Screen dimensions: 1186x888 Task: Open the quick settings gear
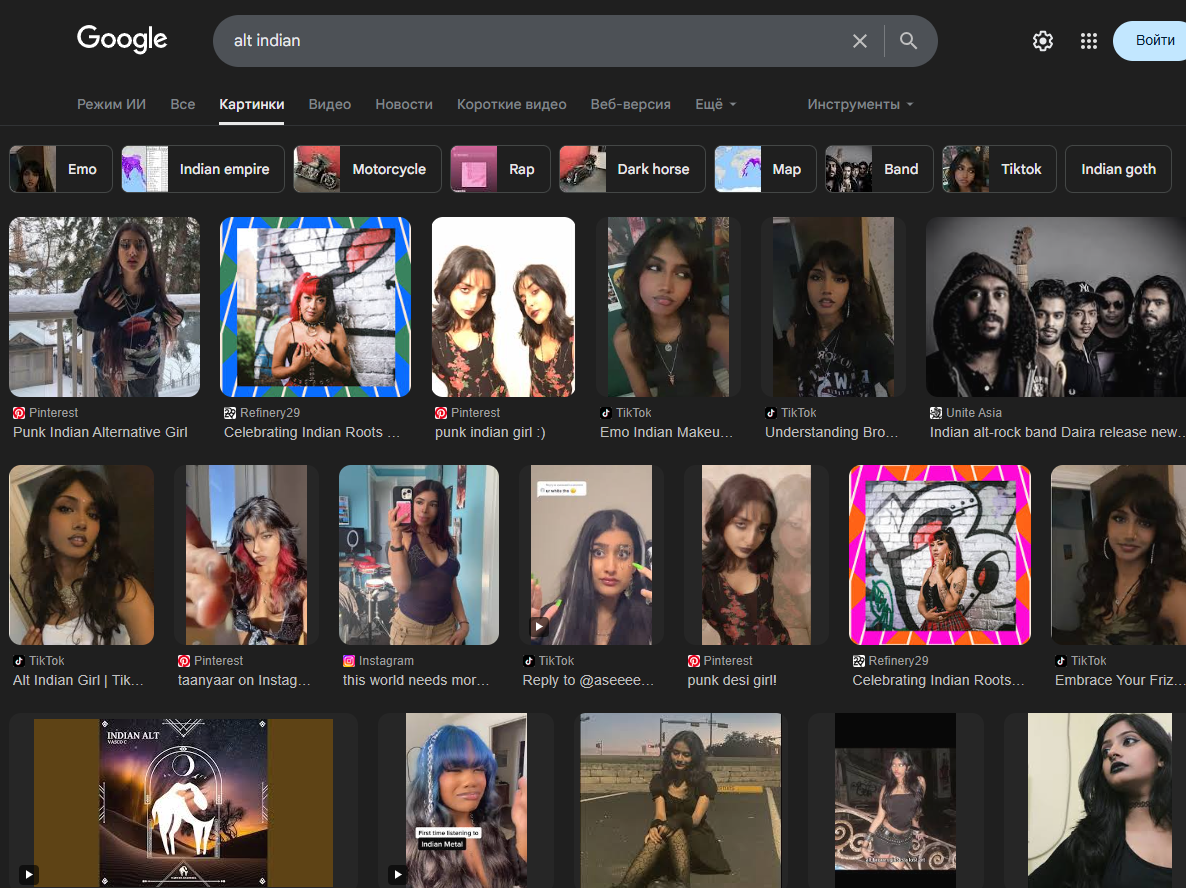point(1042,41)
